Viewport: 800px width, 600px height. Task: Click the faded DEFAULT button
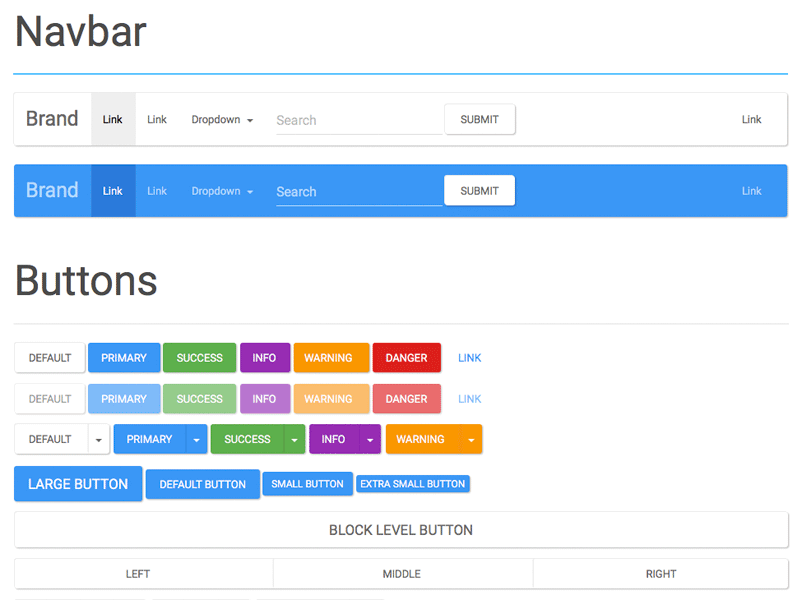49,398
